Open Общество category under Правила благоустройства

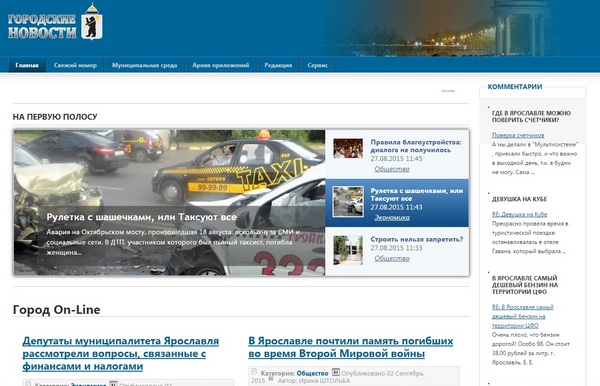pyautogui.click(x=392, y=169)
